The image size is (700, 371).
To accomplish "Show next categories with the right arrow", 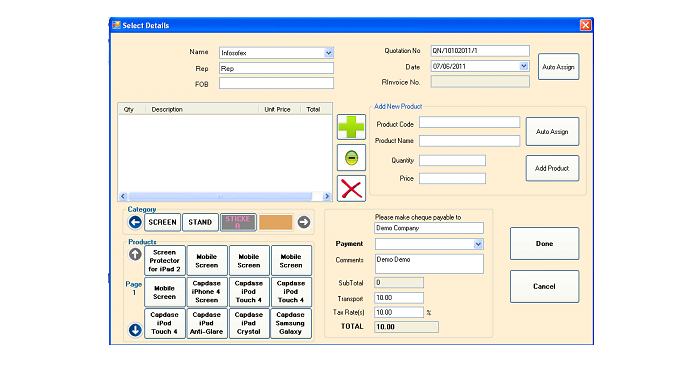I will (304, 222).
